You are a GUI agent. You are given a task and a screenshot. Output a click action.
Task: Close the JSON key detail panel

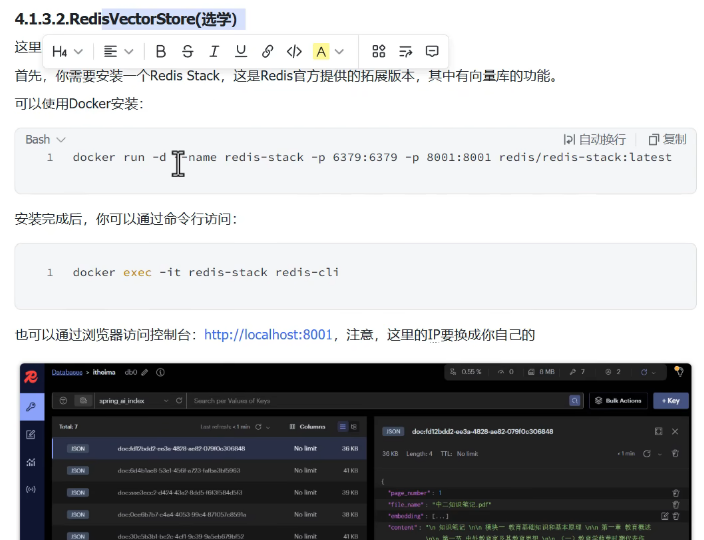pos(675,431)
